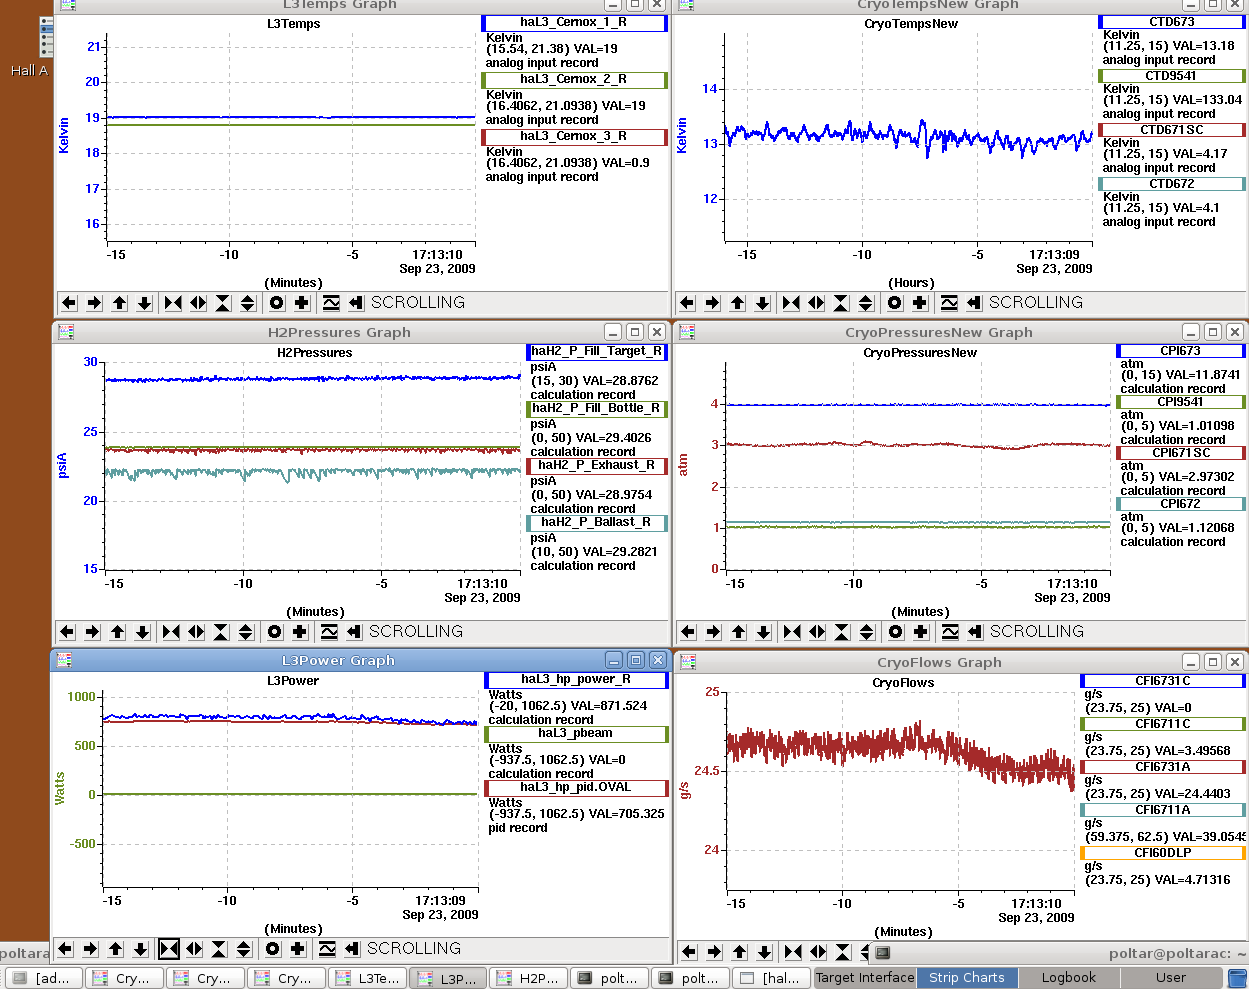This screenshot has height=989, width=1249.
Task: Select the CTD671SC curve legend
Action: (x=1172, y=130)
